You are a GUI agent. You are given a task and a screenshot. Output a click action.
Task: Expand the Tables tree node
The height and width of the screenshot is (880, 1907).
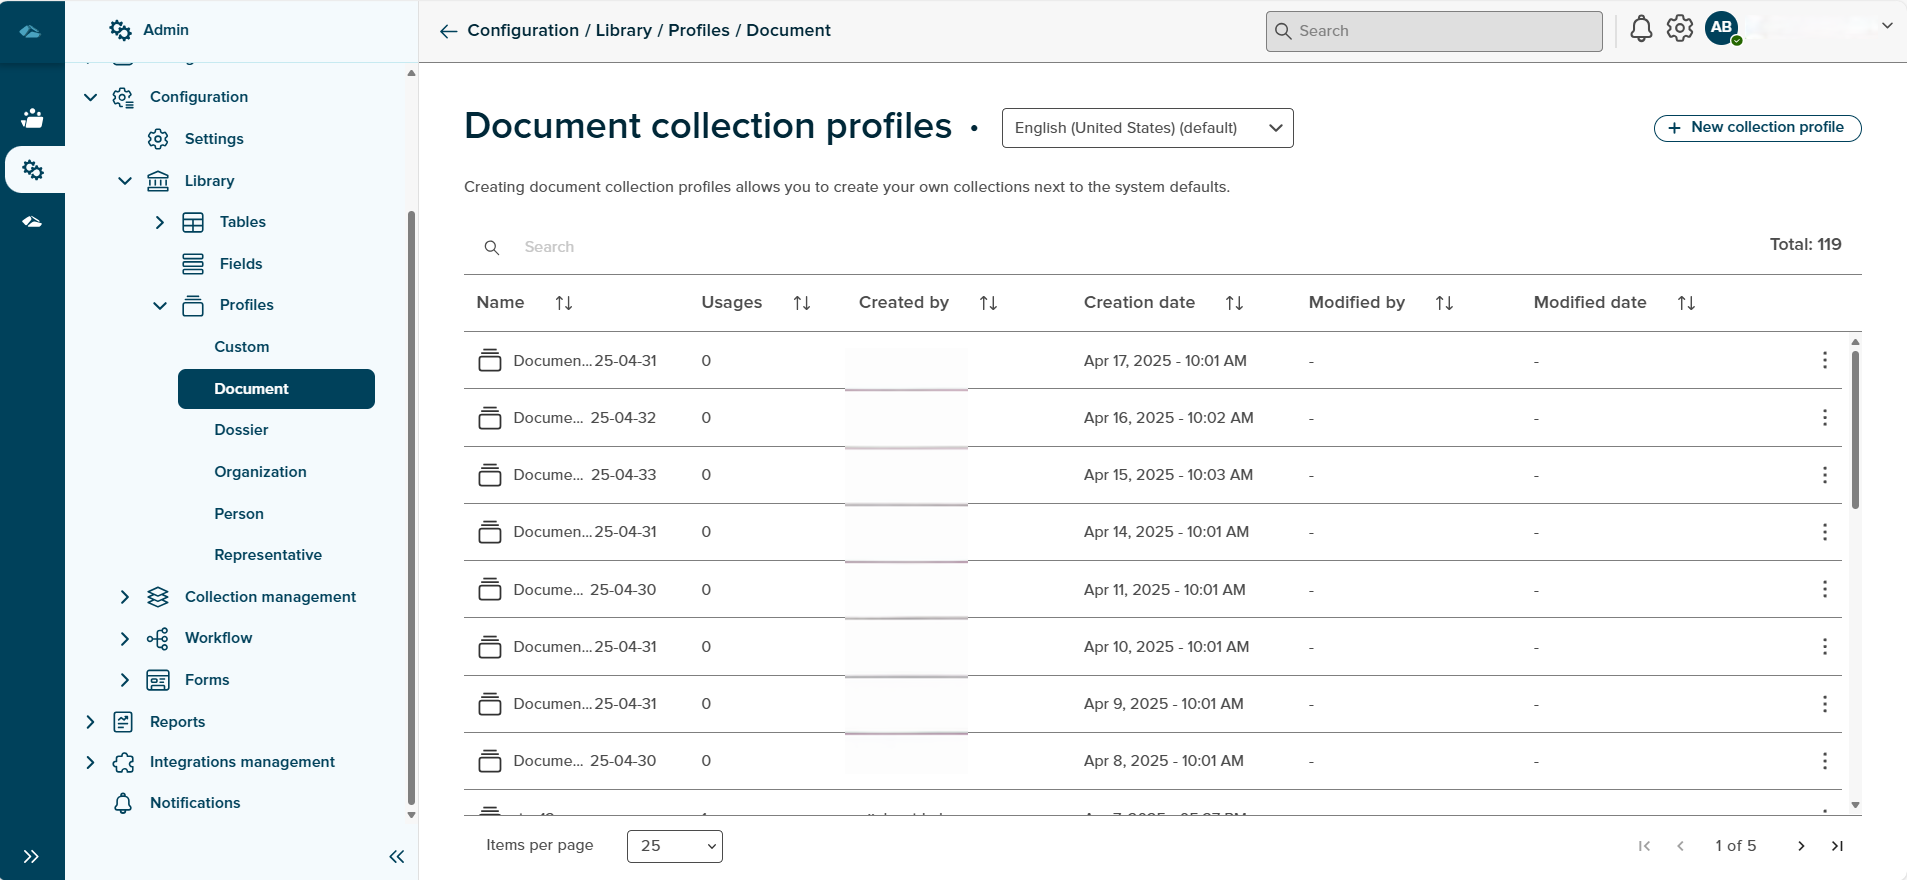[160, 222]
